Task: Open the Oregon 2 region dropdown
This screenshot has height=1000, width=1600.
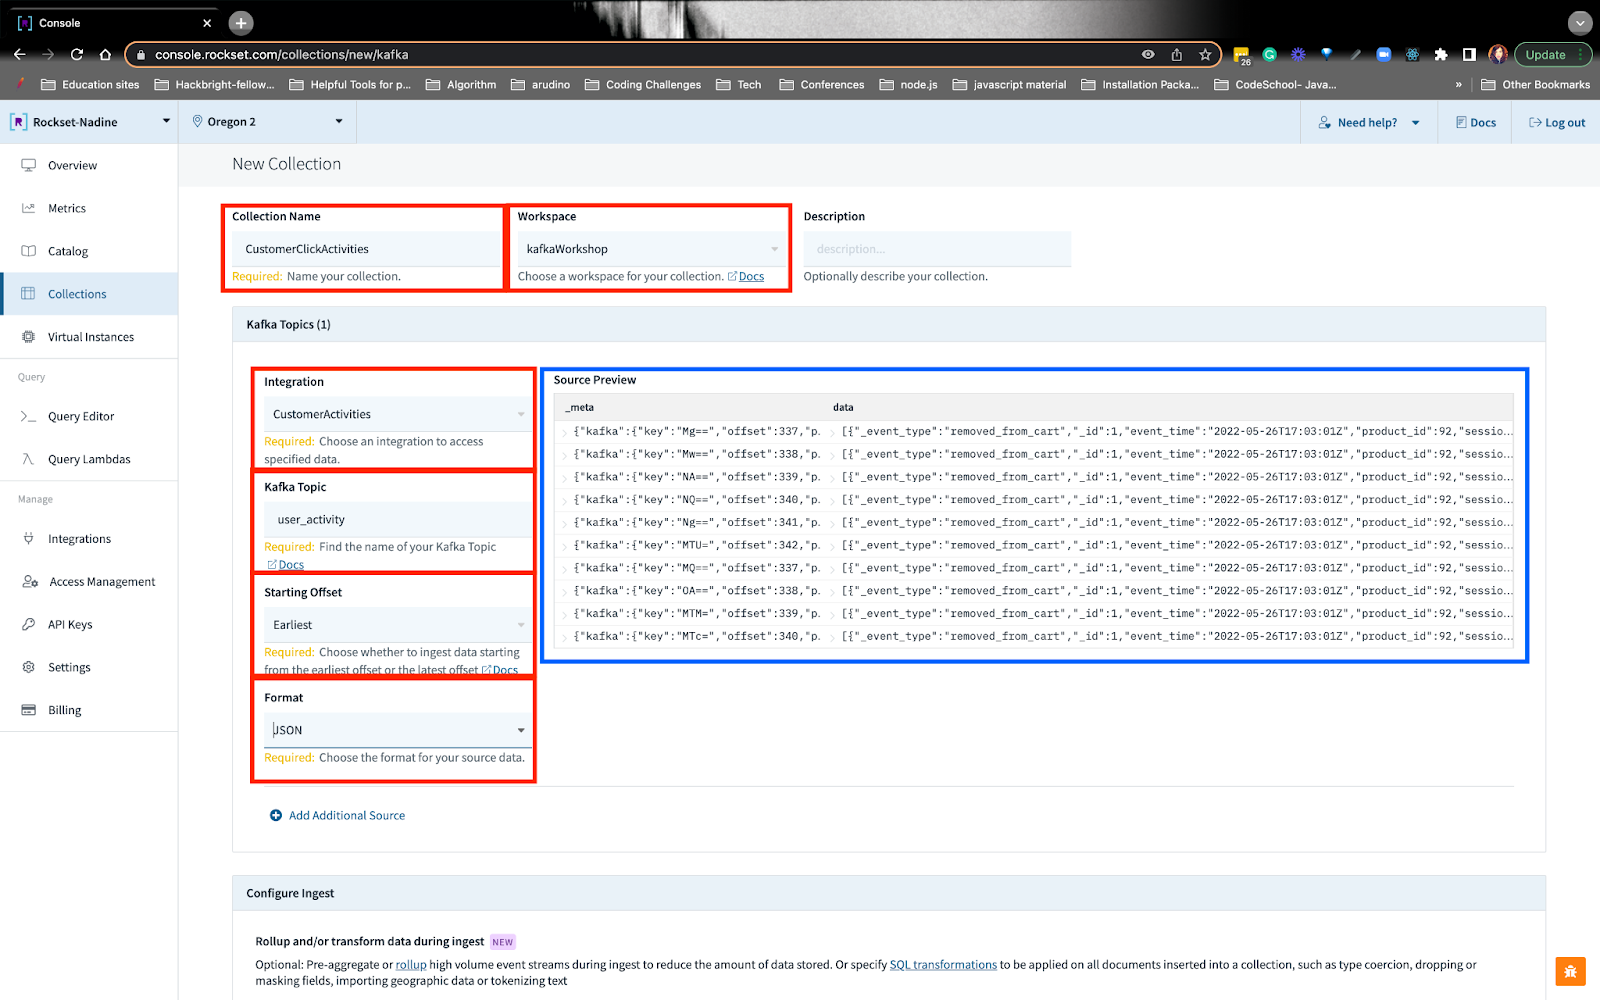Action: click(268, 122)
